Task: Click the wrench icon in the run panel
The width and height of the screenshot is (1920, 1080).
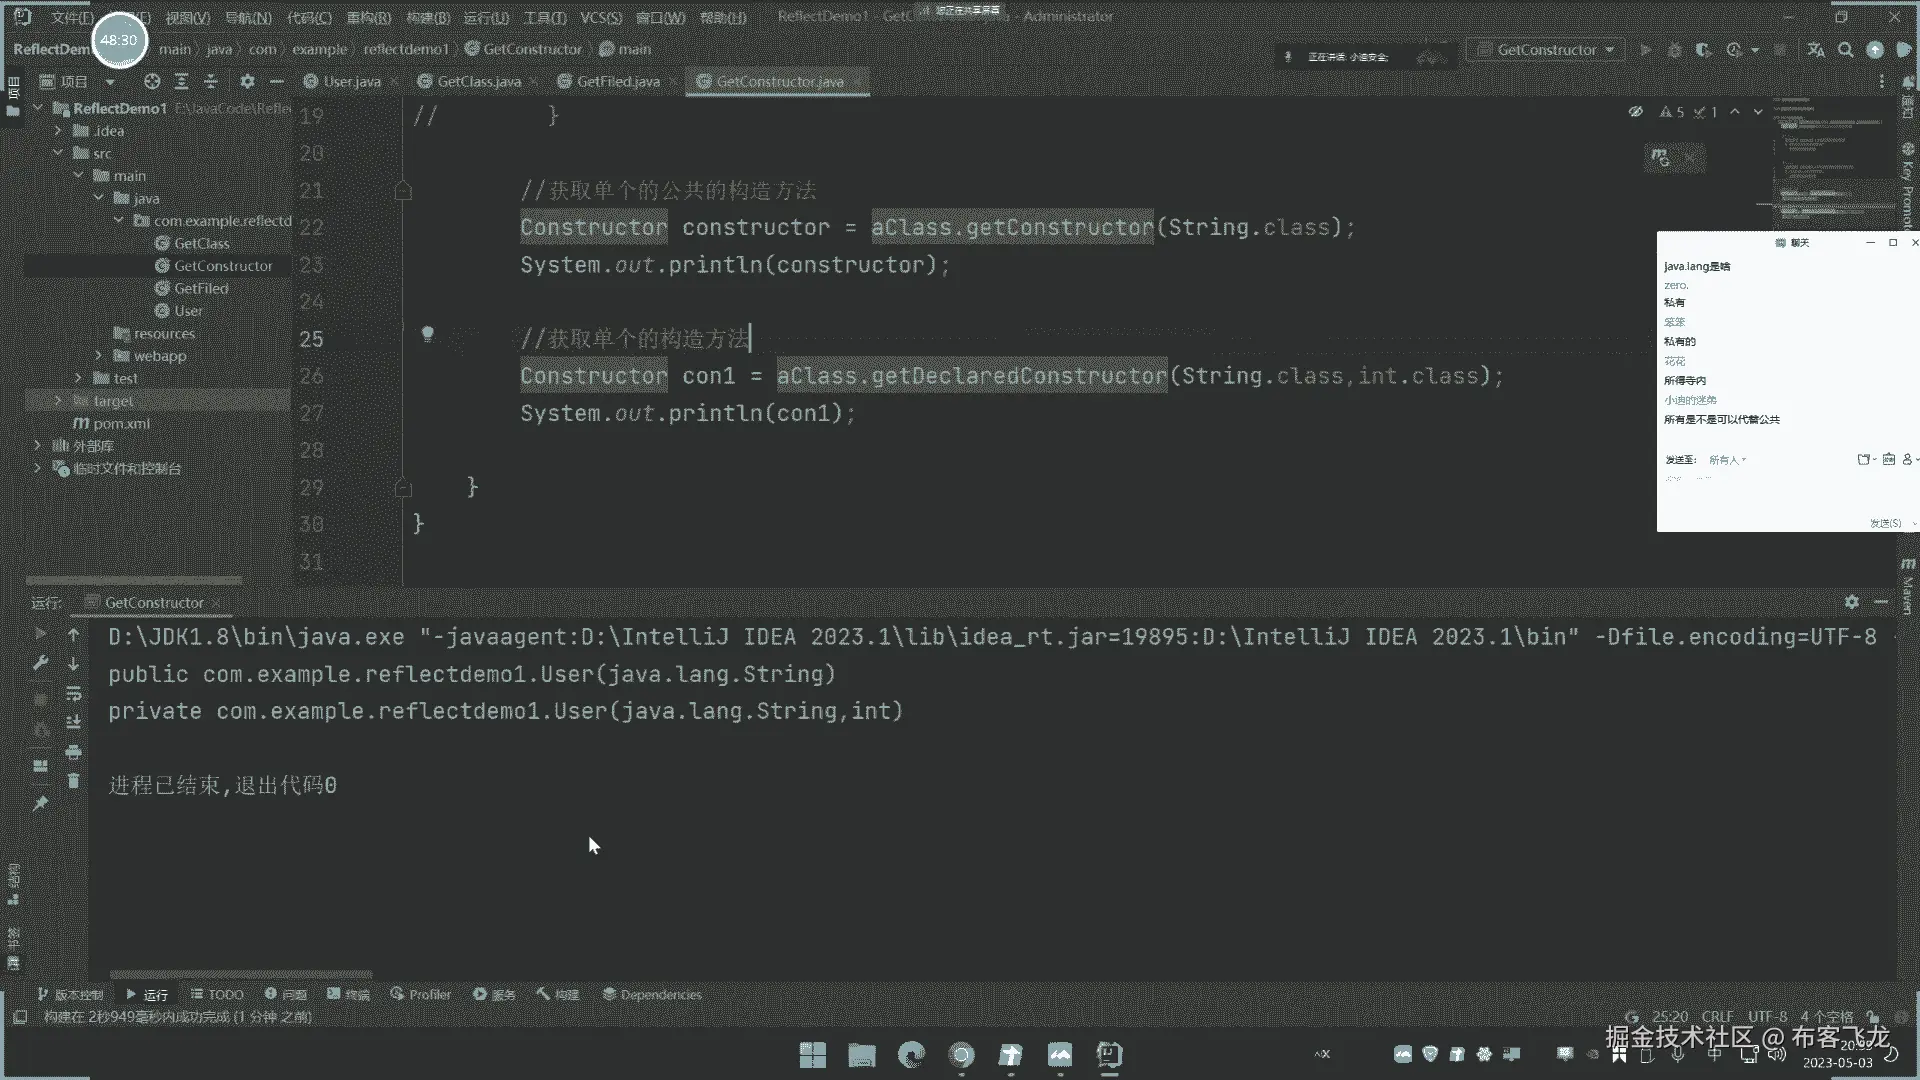Action: 41,663
